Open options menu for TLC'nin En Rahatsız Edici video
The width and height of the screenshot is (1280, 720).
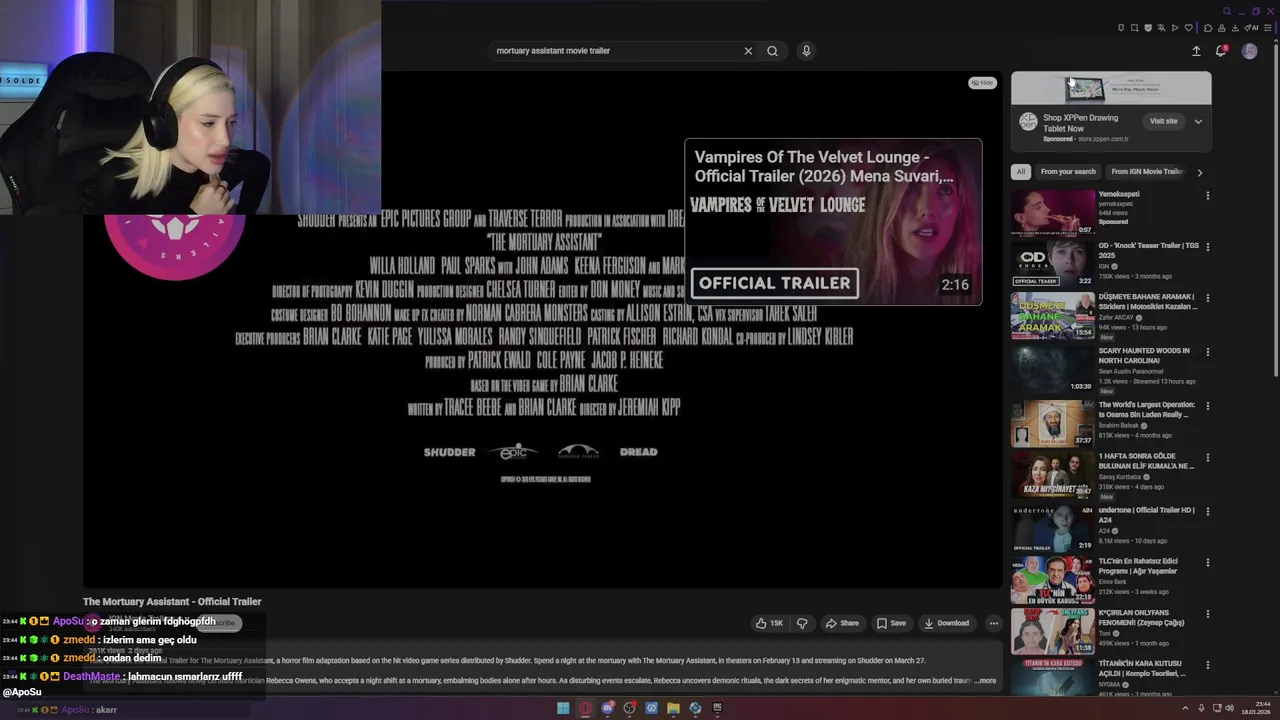coord(1207,562)
